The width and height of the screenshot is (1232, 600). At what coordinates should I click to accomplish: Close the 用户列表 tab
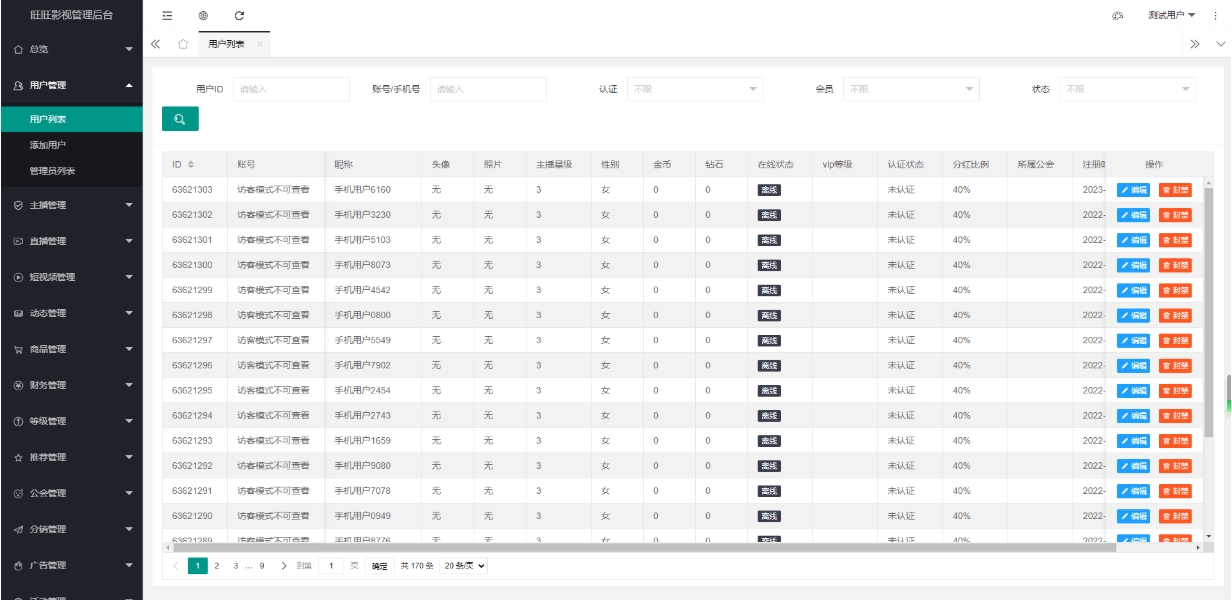coord(259,45)
